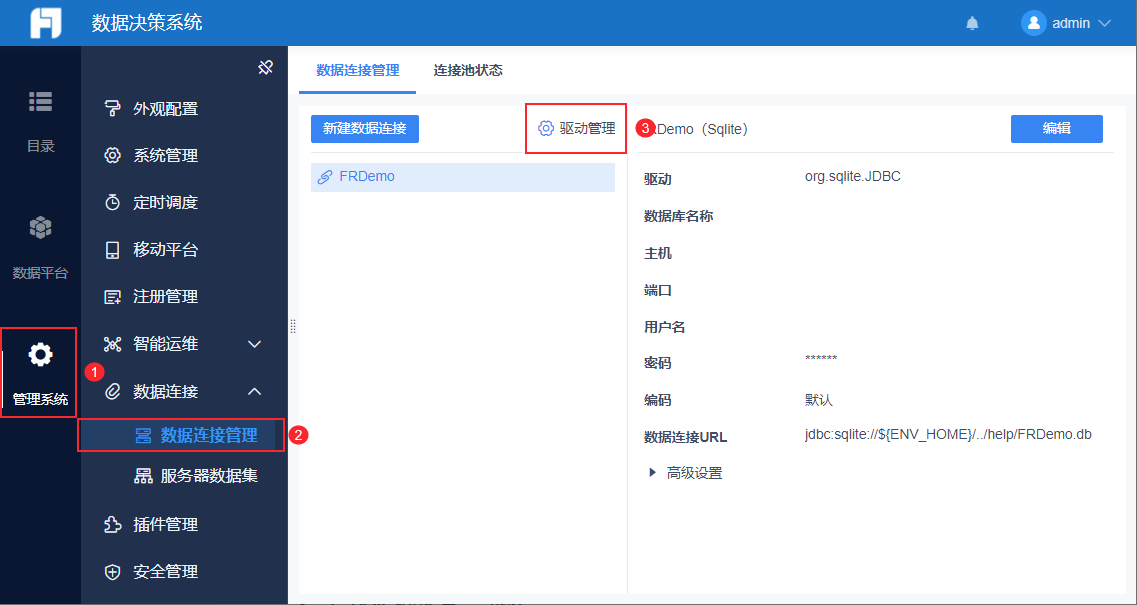The height and width of the screenshot is (605, 1137).
Task: Click the FRDemo link icon
Action: 325,176
